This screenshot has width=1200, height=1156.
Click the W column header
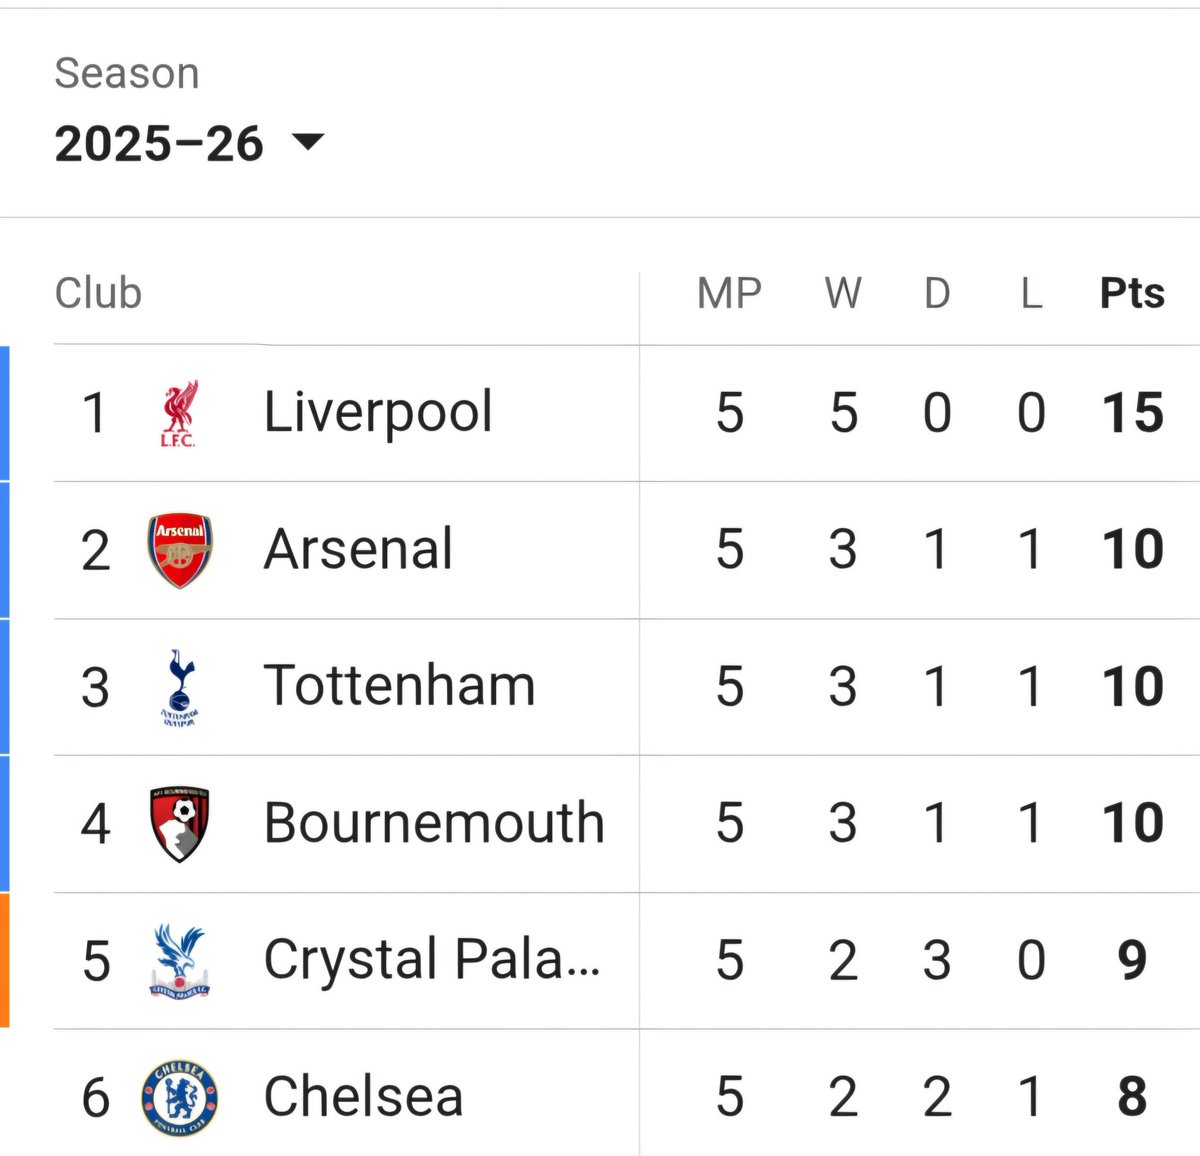click(x=843, y=293)
